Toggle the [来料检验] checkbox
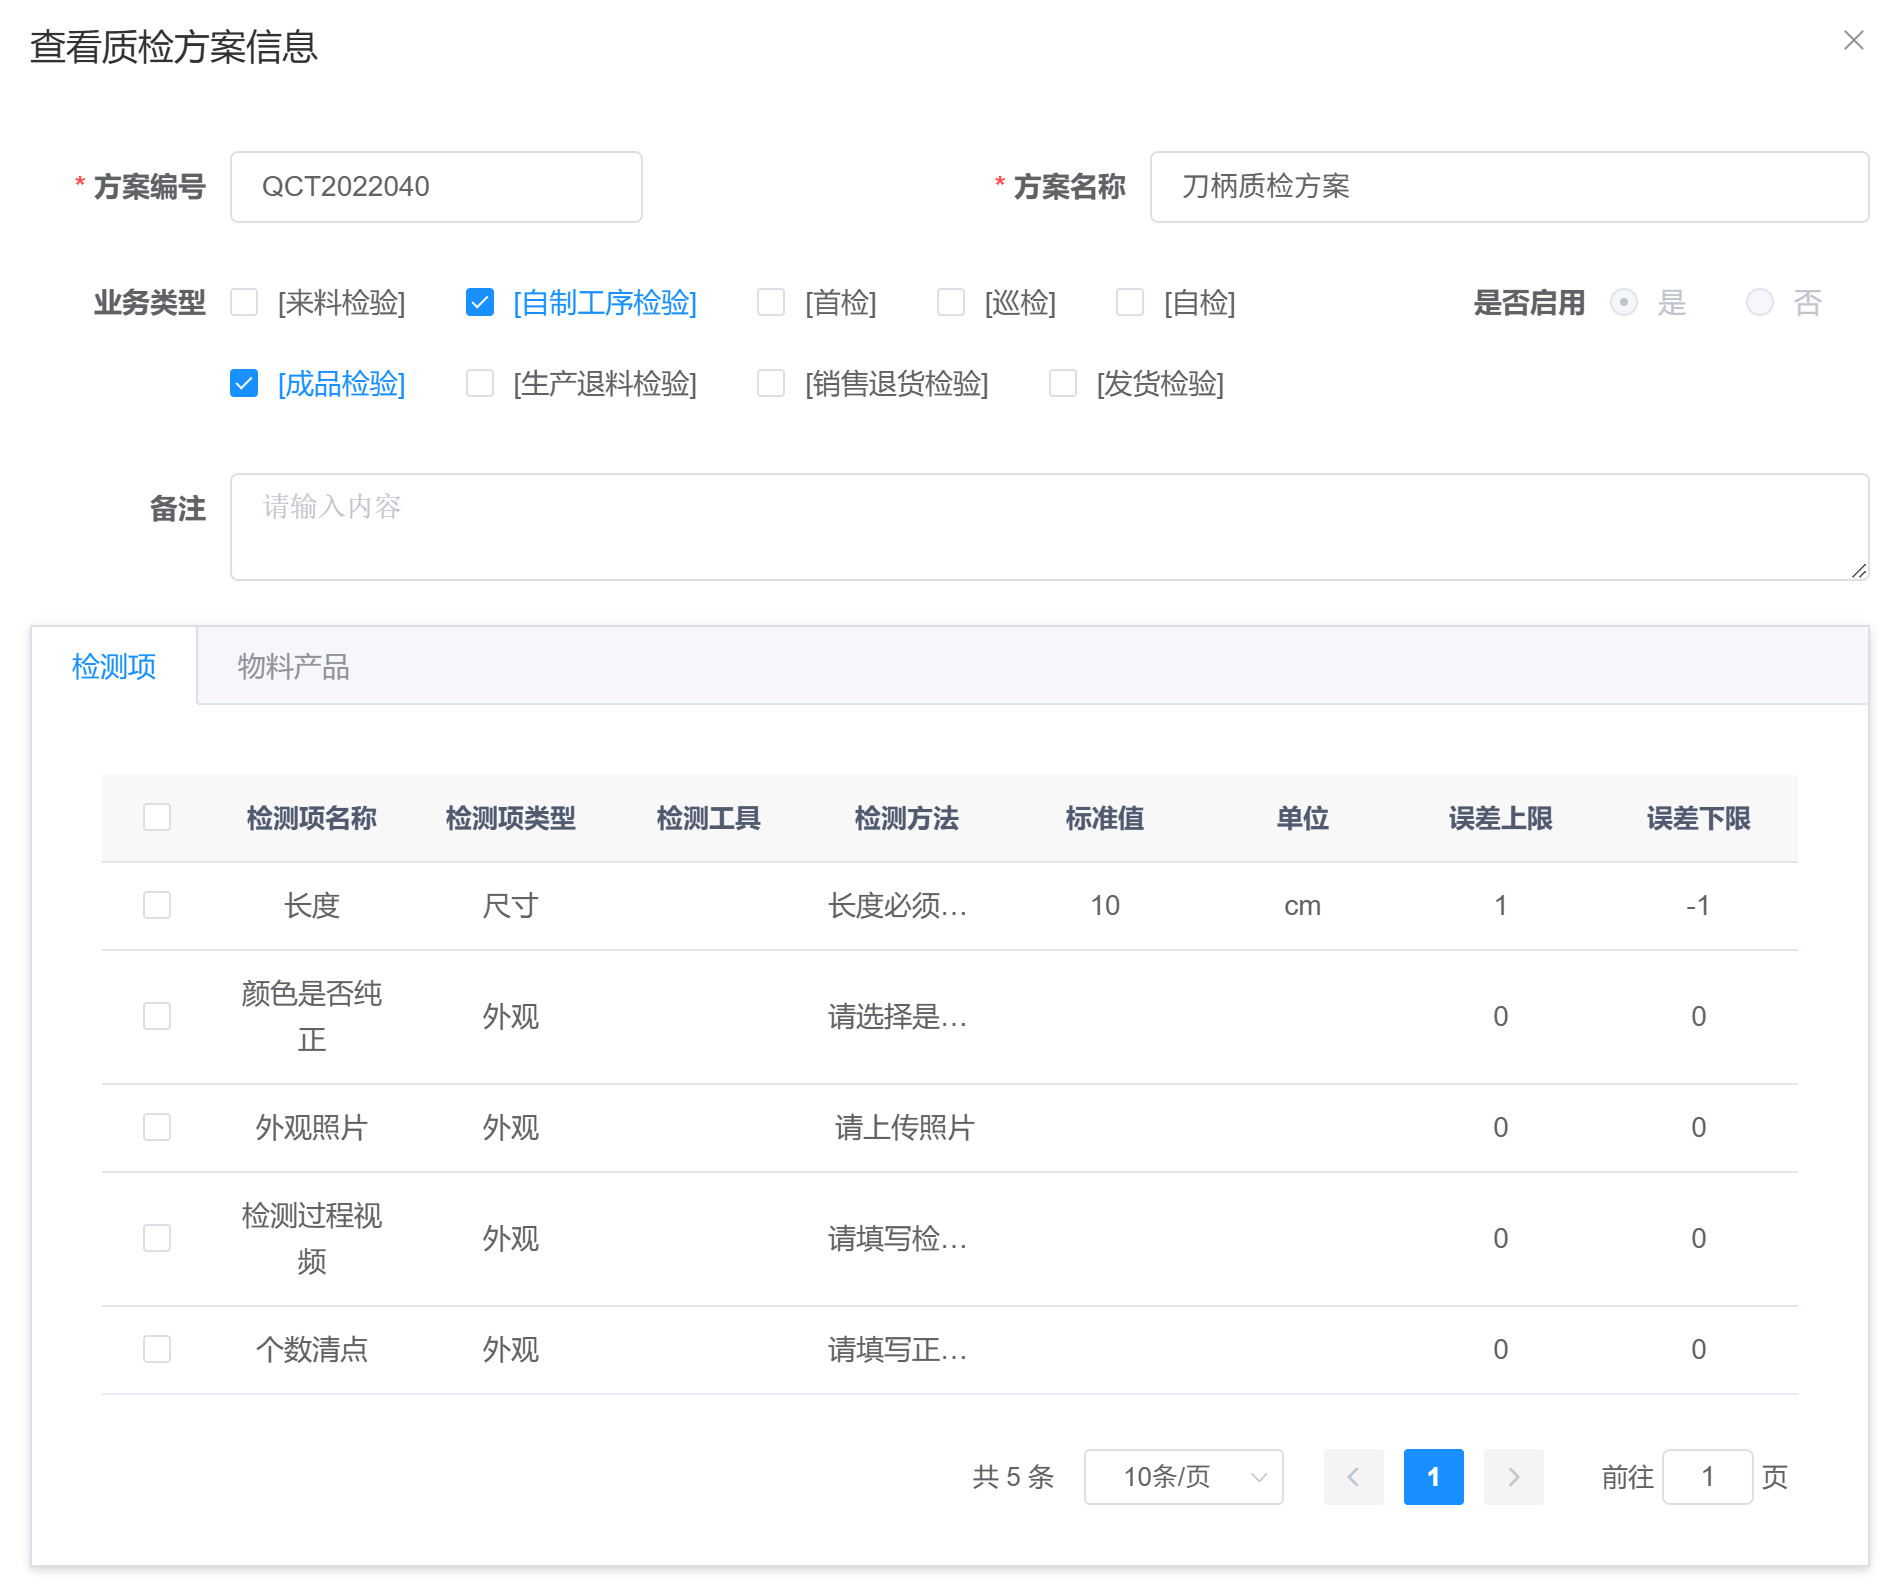The width and height of the screenshot is (1886, 1587). click(244, 302)
